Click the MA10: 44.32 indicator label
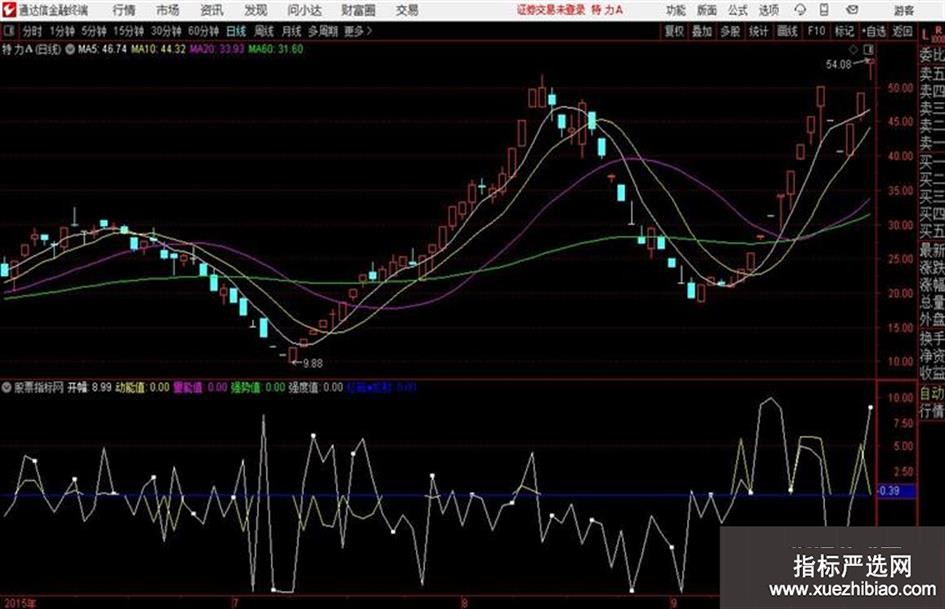Image resolution: width=945 pixels, height=609 pixels. pos(159,49)
